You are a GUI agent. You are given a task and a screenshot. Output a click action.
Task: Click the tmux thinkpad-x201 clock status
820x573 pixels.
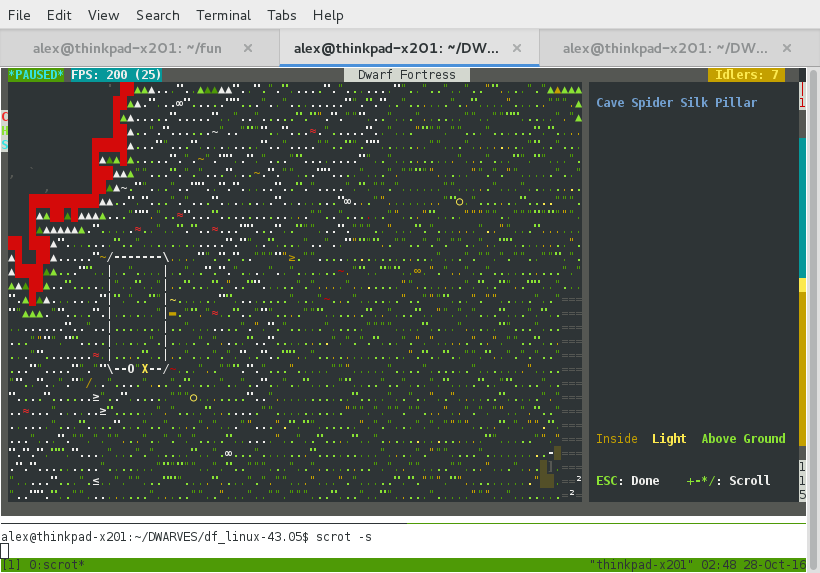698,565
